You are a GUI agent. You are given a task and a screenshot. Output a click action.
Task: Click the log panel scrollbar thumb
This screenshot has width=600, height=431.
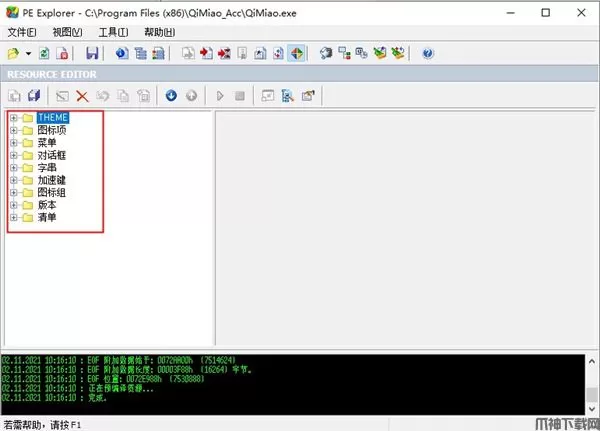(592, 395)
